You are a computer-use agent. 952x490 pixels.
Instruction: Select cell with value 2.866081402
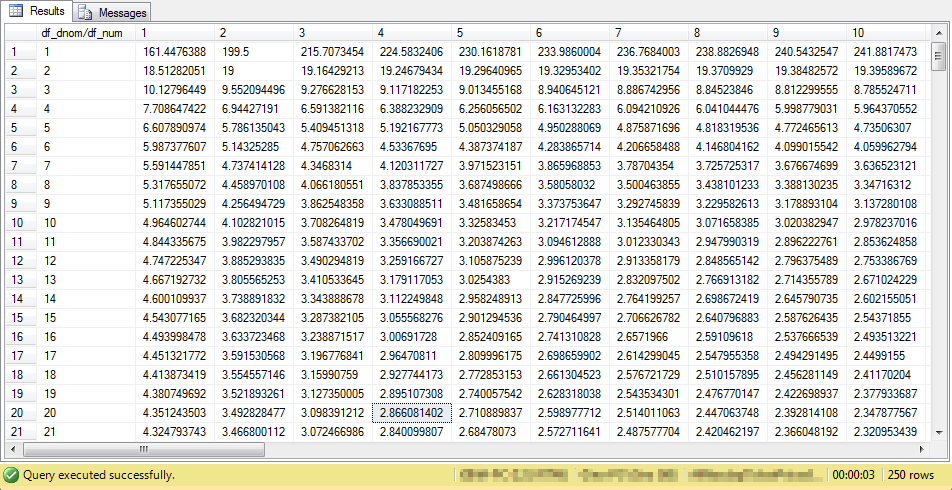(412, 413)
